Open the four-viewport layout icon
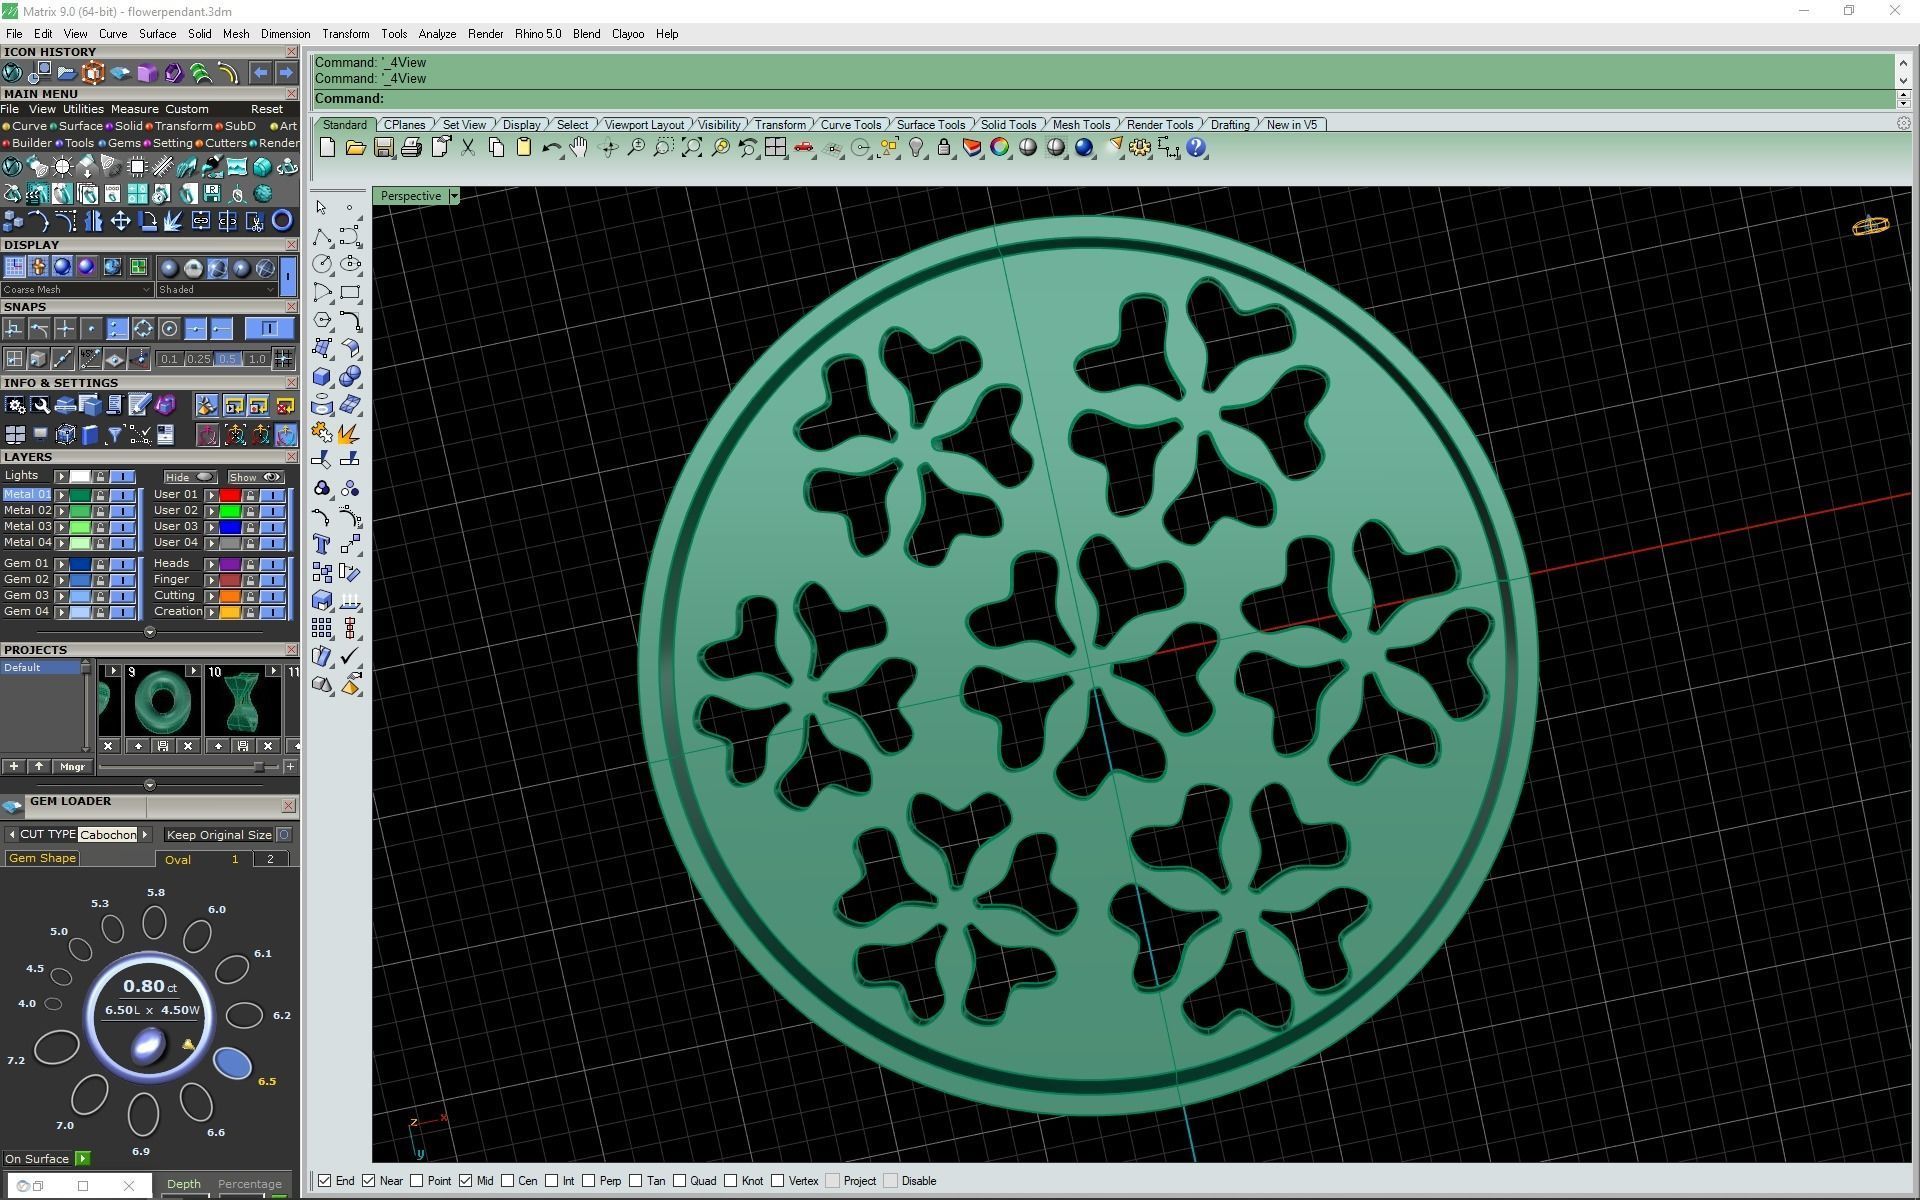 point(775,148)
